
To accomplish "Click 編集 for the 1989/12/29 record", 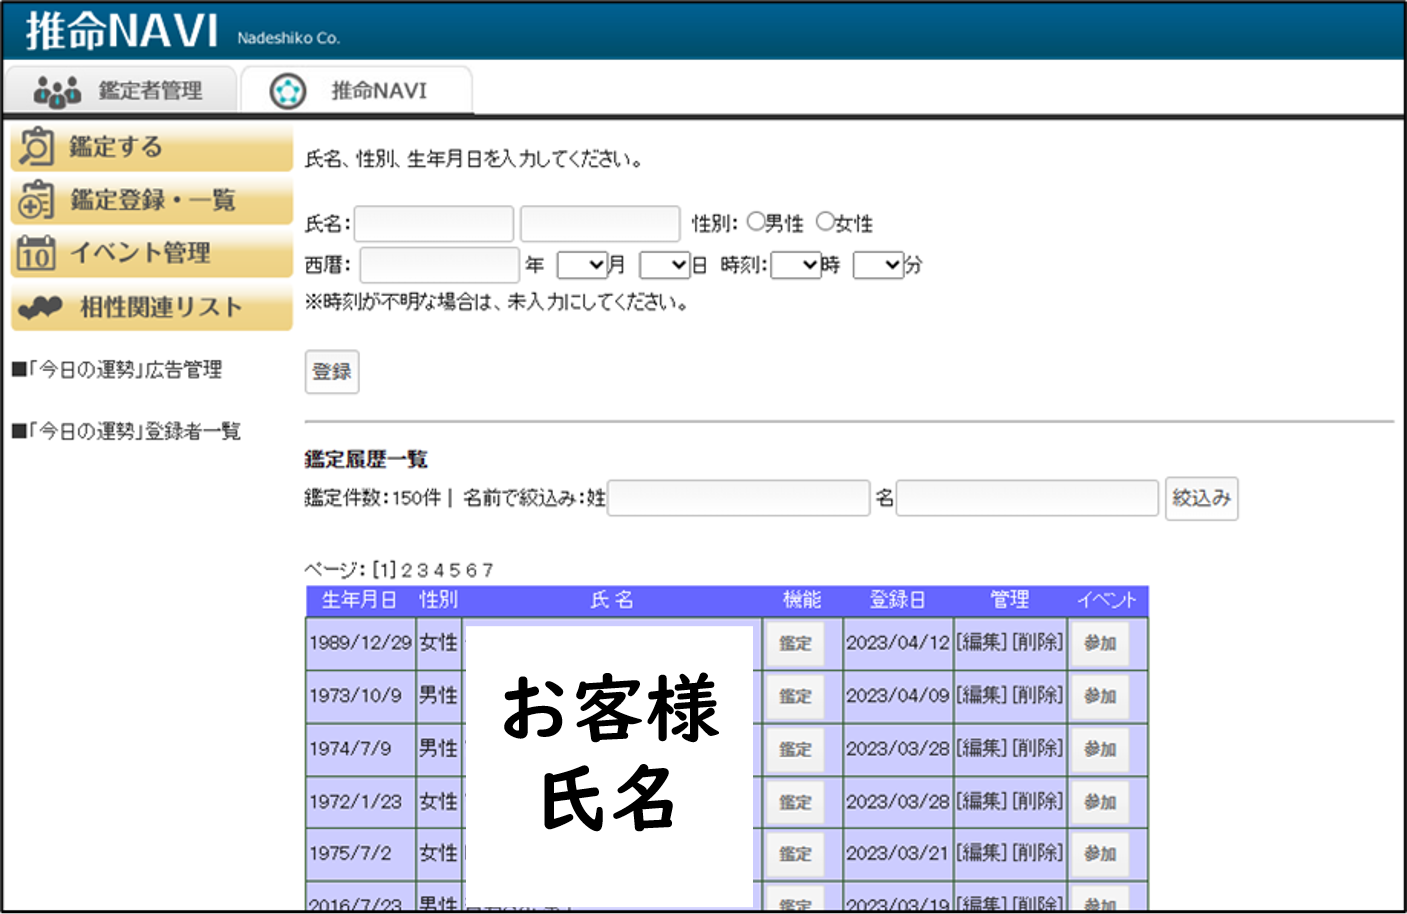I will pyautogui.click(x=981, y=642).
